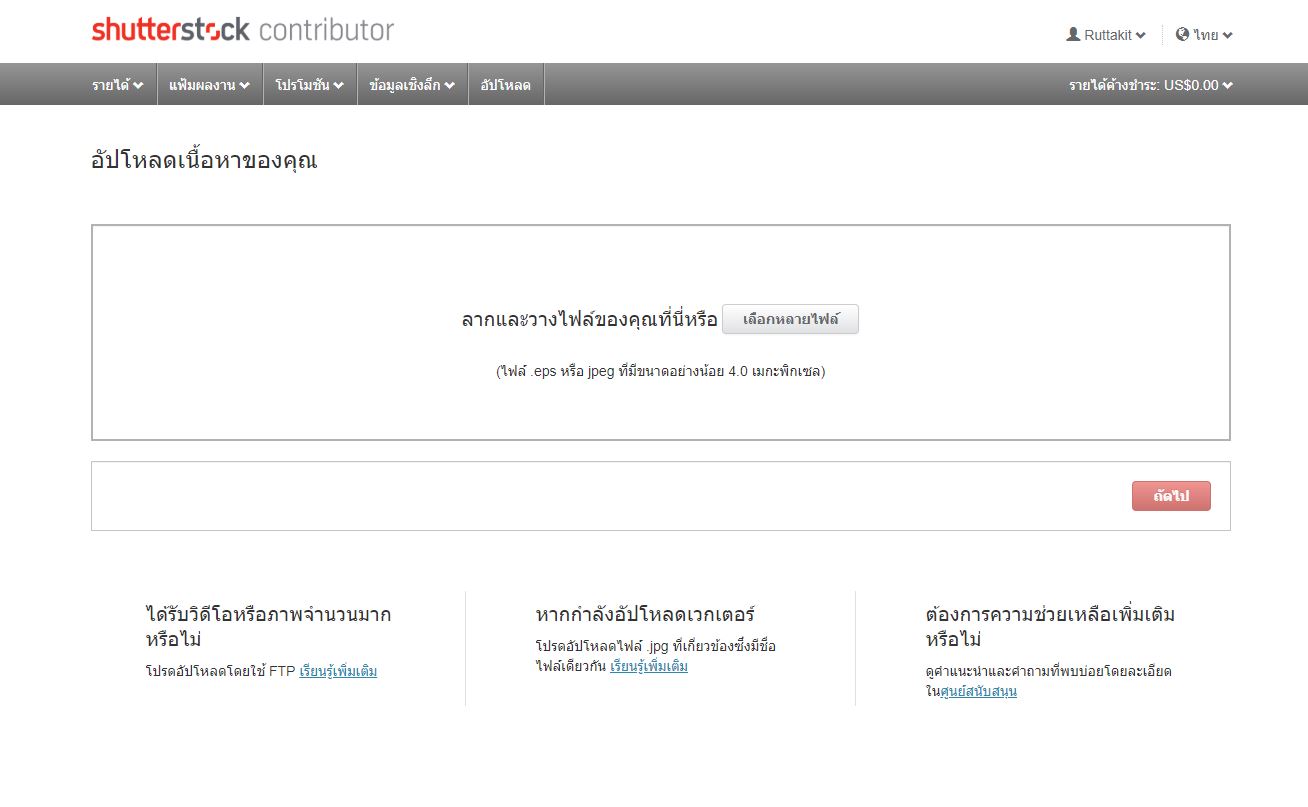Click the เลือกหลายไฟล์ button
Screen dimensions: 1308x807
[790, 320]
